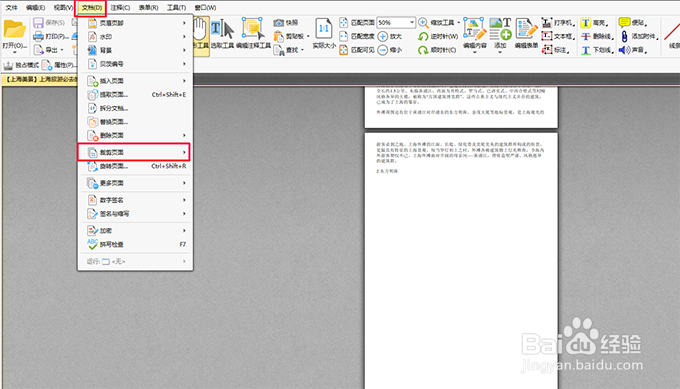This screenshot has height=389, width=680.
Task: Click the Snapshot (快照) camera icon
Action: tap(278, 23)
